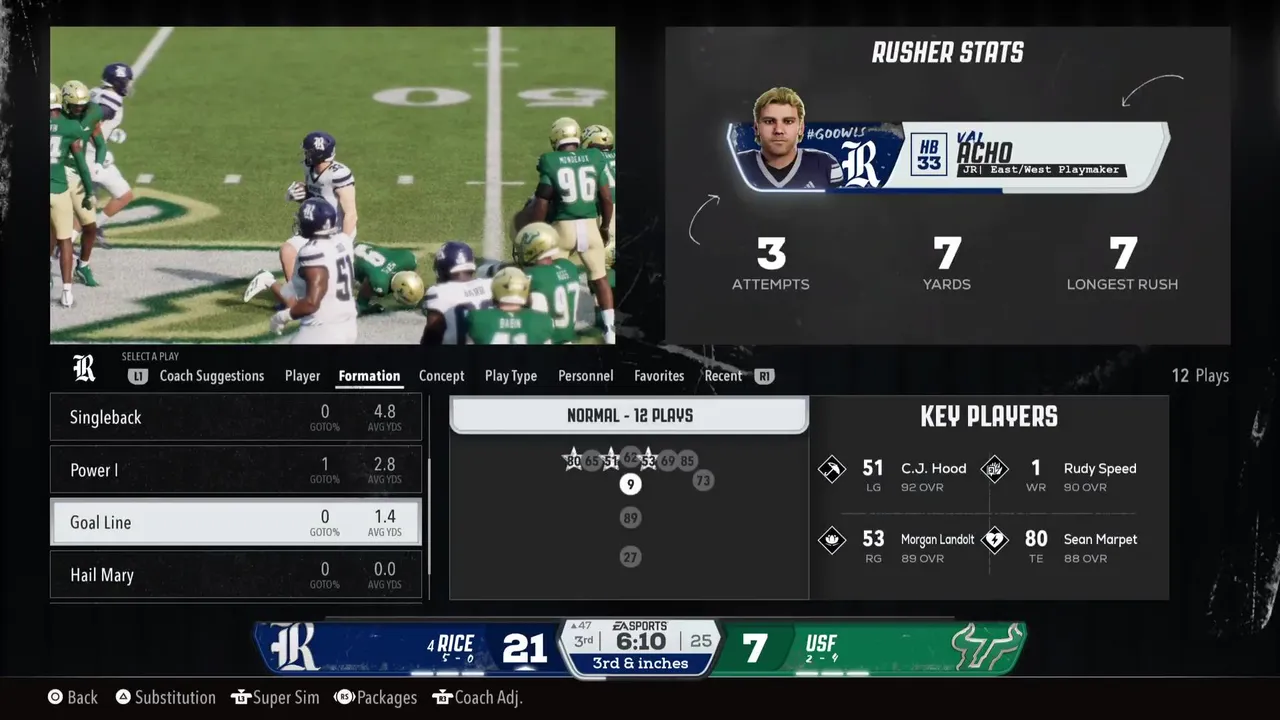This screenshot has height=720, width=1280.
Task: Click the 3 Attempts stat
Action: pyautogui.click(x=771, y=263)
